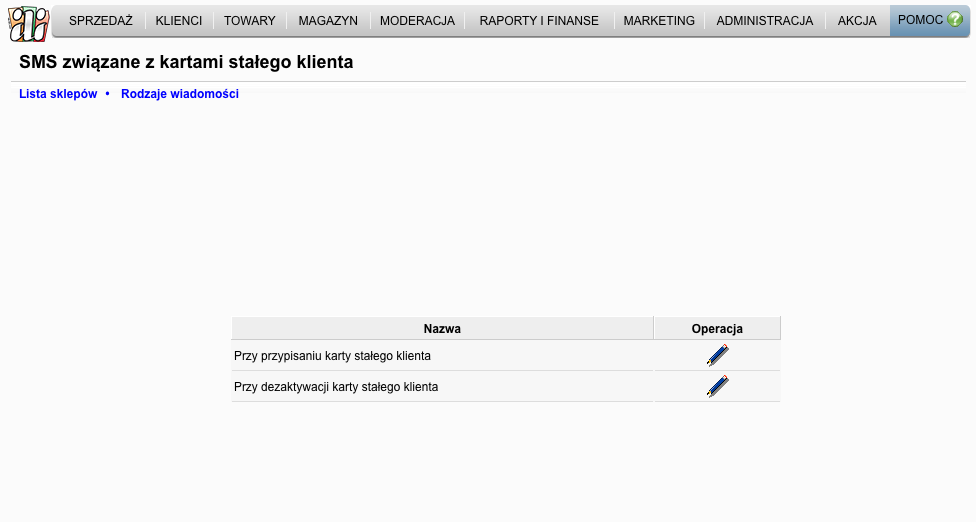976x522 pixels.
Task: Go to the Lista sklepów link
Action: (x=58, y=94)
